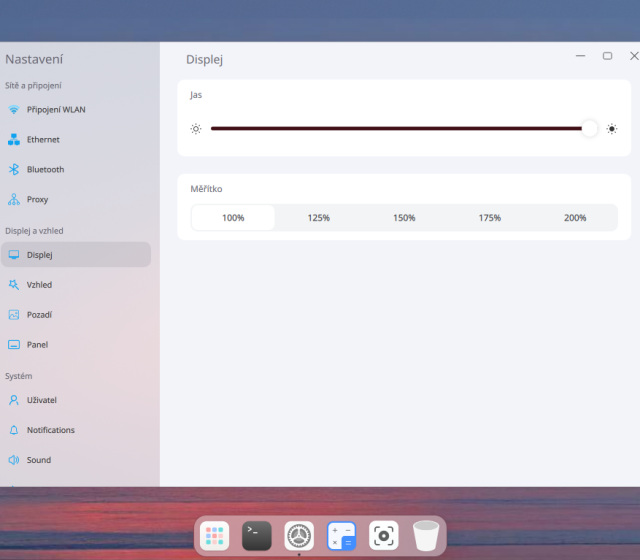Viewport: 640px width, 560px height.
Task: Click the high brightness sun icon
Action: tap(612, 129)
